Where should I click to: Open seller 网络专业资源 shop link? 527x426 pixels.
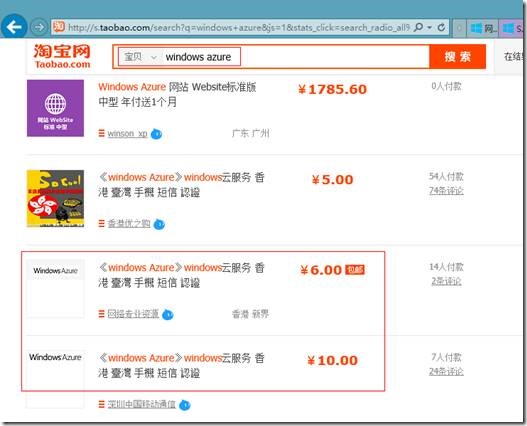tap(133, 314)
